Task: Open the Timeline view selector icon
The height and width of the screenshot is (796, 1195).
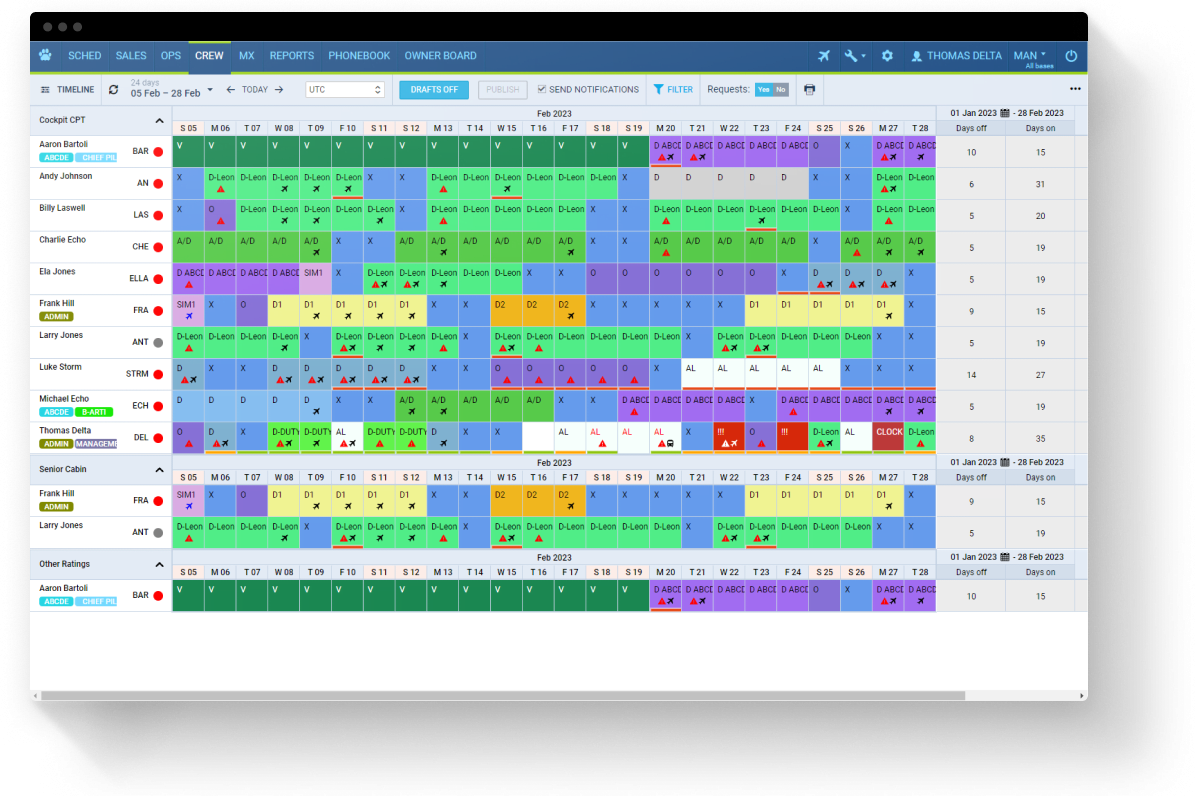Action: (46, 89)
